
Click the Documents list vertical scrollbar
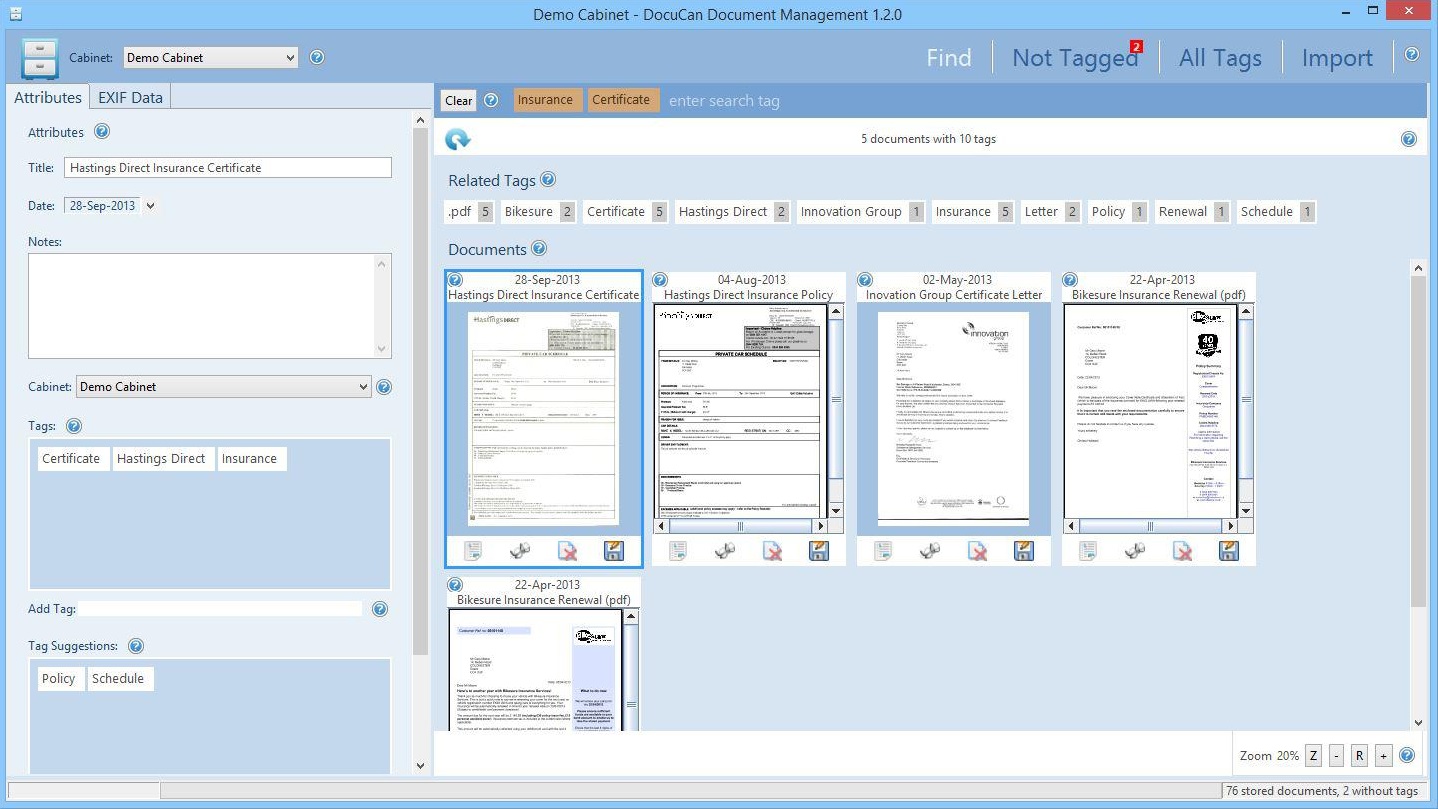[x=1418, y=494]
